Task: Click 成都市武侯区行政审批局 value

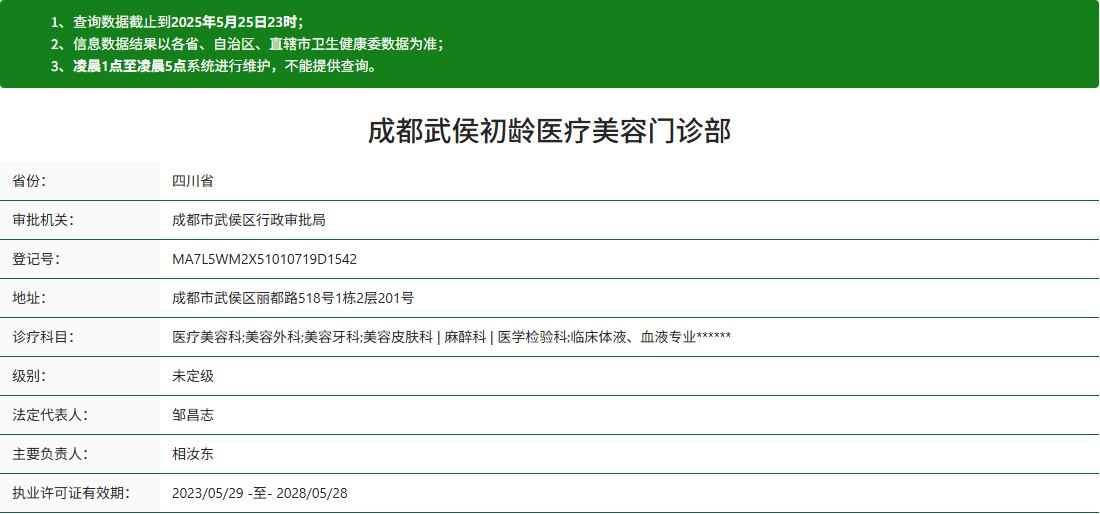Action: tap(249, 220)
